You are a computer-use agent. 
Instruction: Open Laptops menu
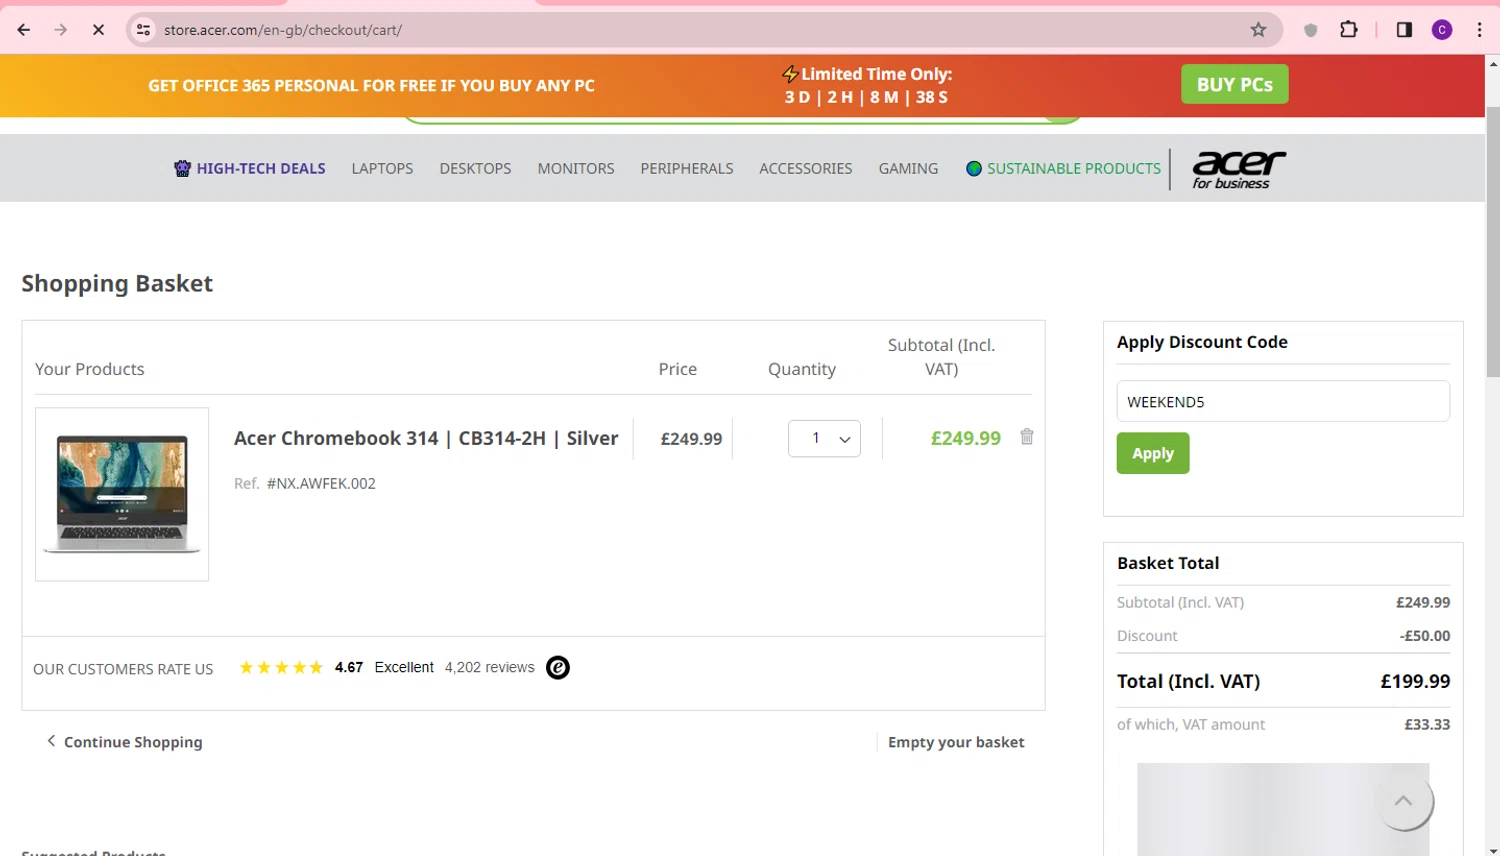[x=382, y=168]
